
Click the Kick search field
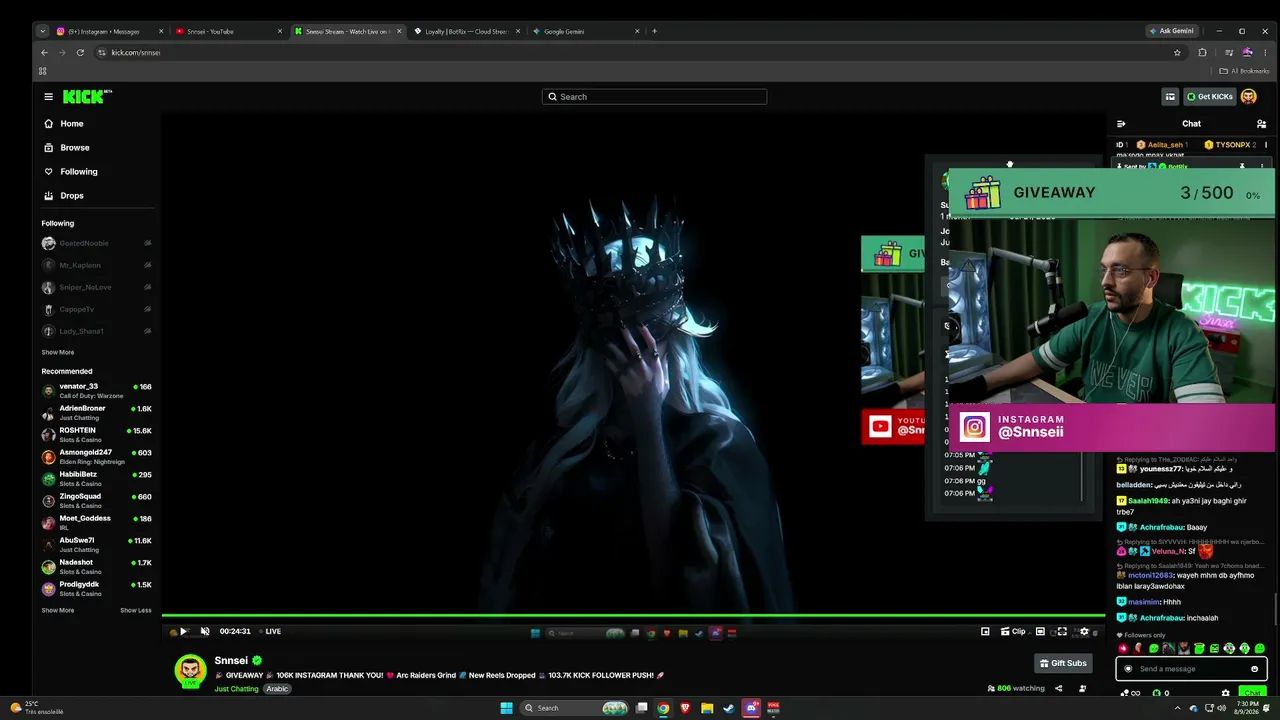(654, 97)
